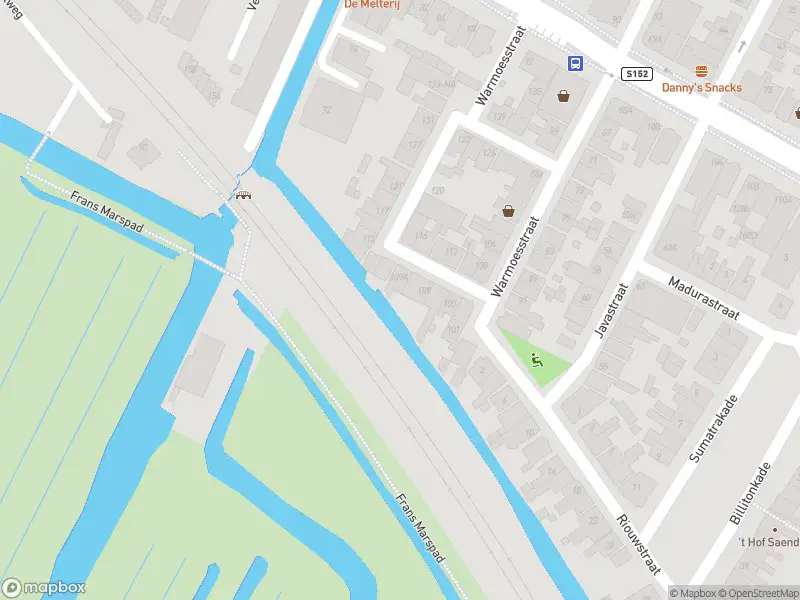
Task: Click the playground icon in the green park
Action: coord(536,360)
